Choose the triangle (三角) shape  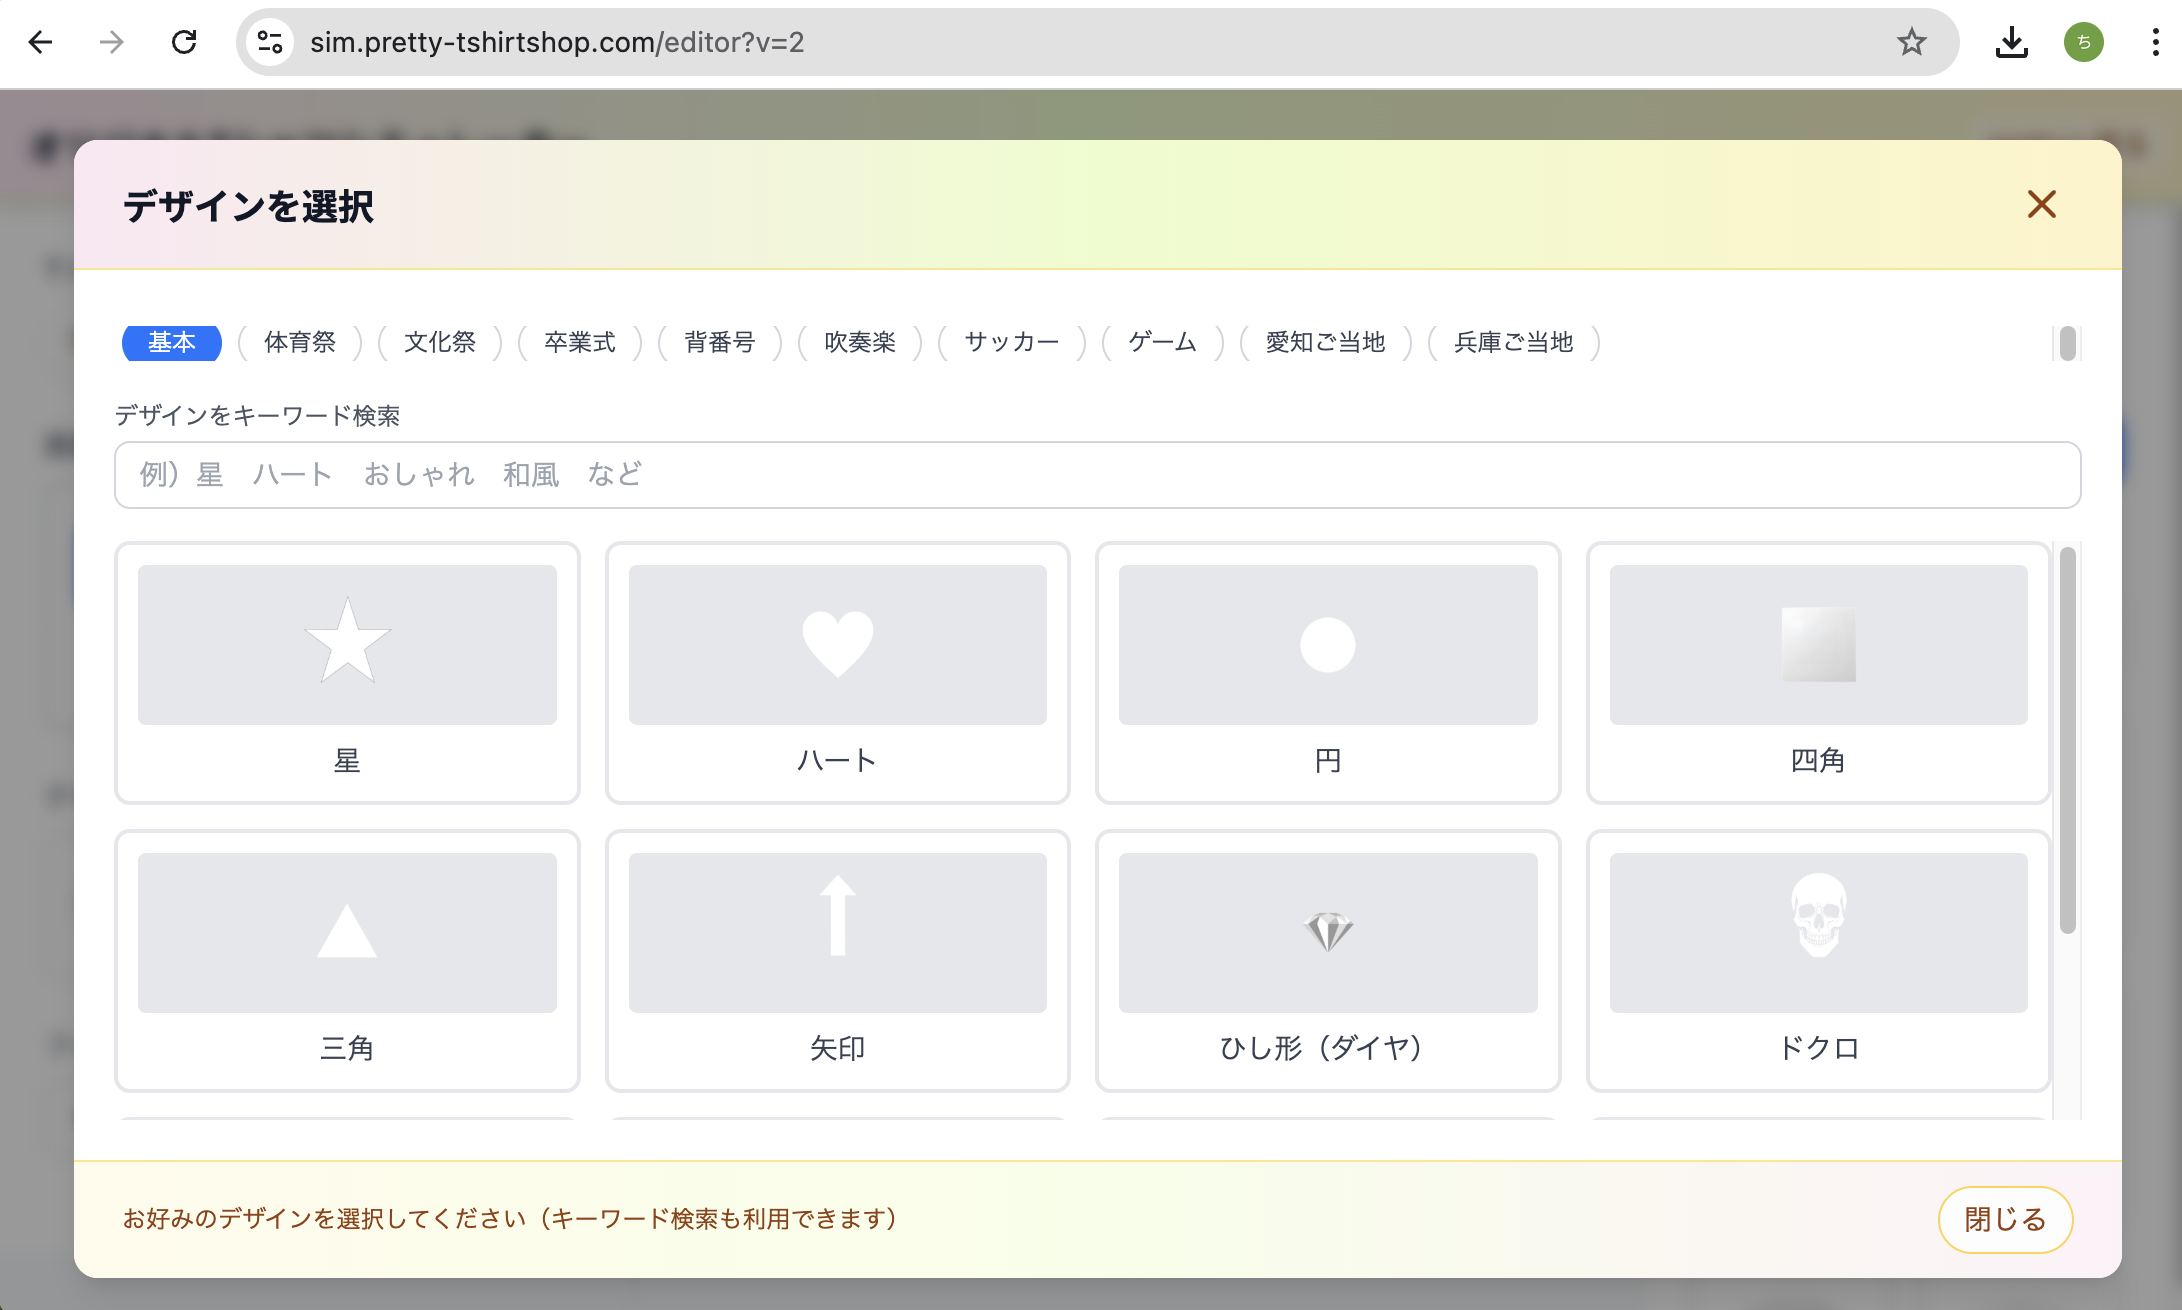point(347,960)
